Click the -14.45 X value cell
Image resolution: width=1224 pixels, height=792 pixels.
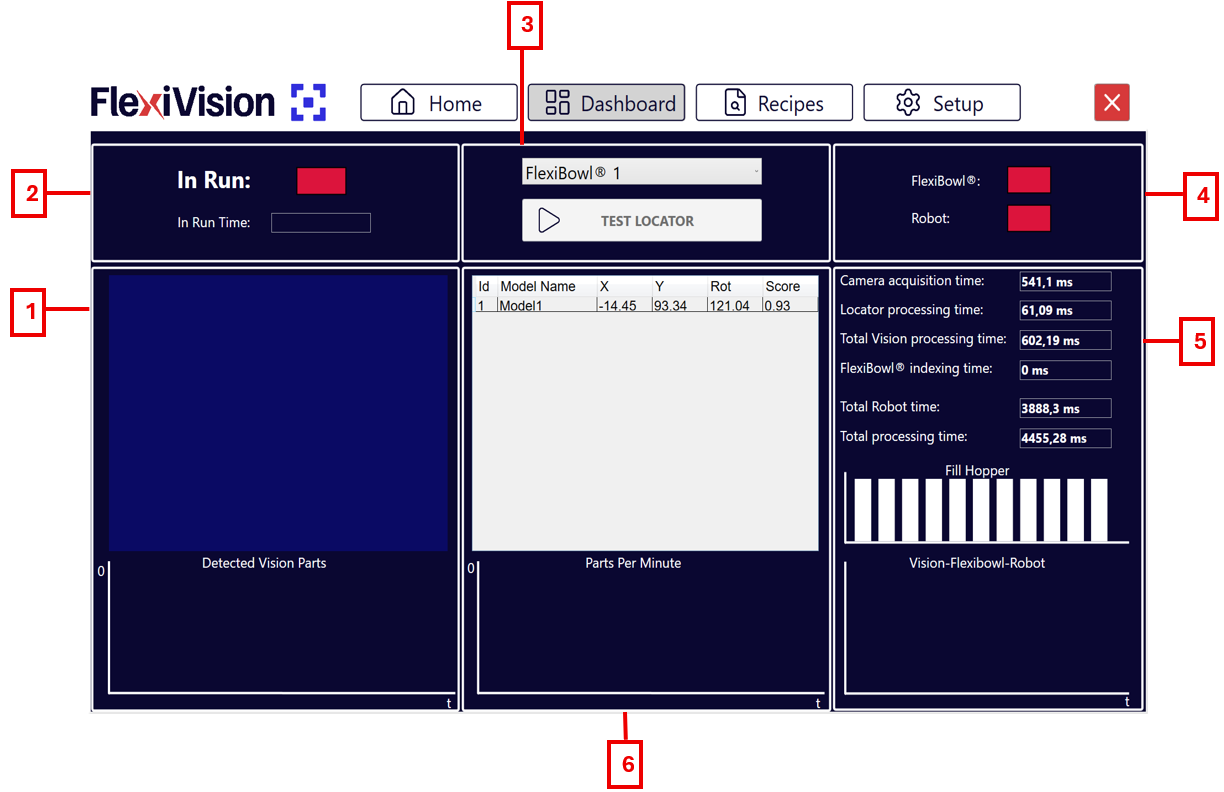(624, 305)
